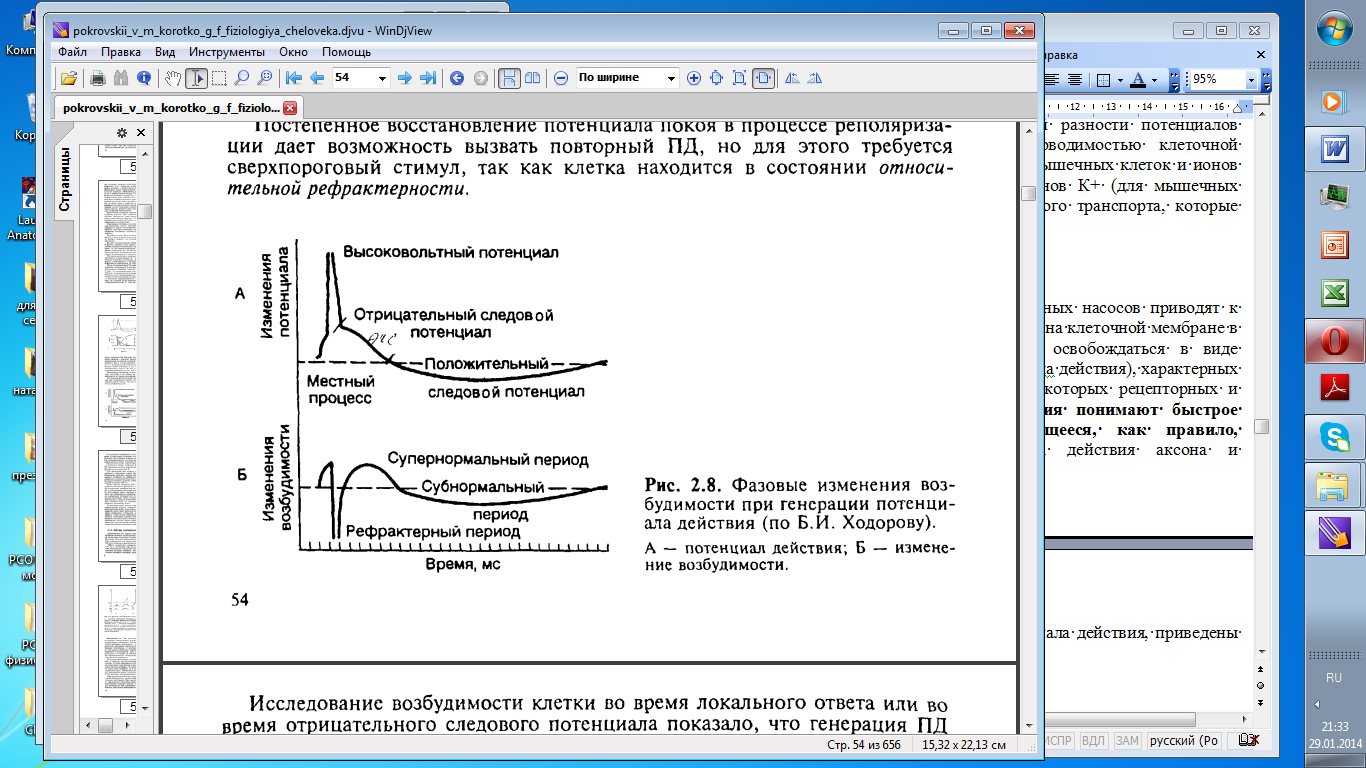Open the Инструменты menu

(226, 52)
